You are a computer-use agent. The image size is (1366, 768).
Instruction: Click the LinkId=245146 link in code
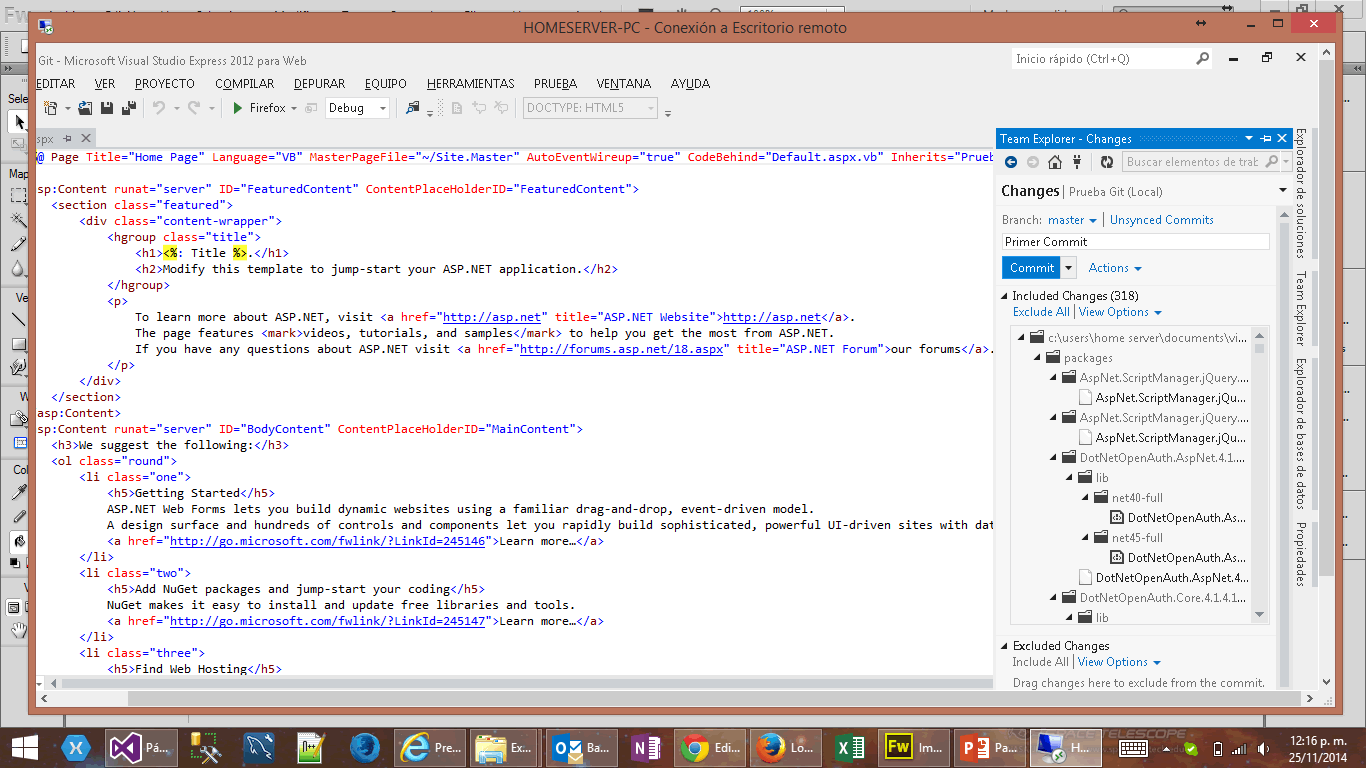click(x=328, y=541)
